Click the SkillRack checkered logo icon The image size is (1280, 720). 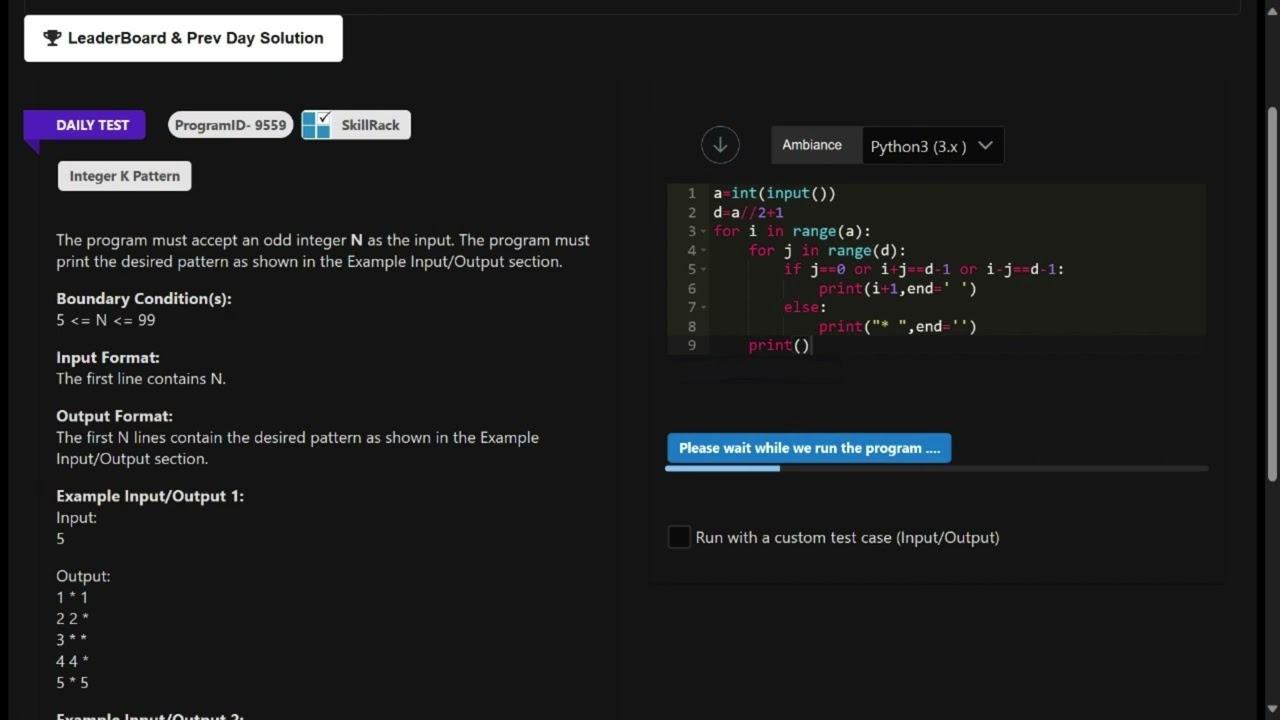click(x=316, y=125)
